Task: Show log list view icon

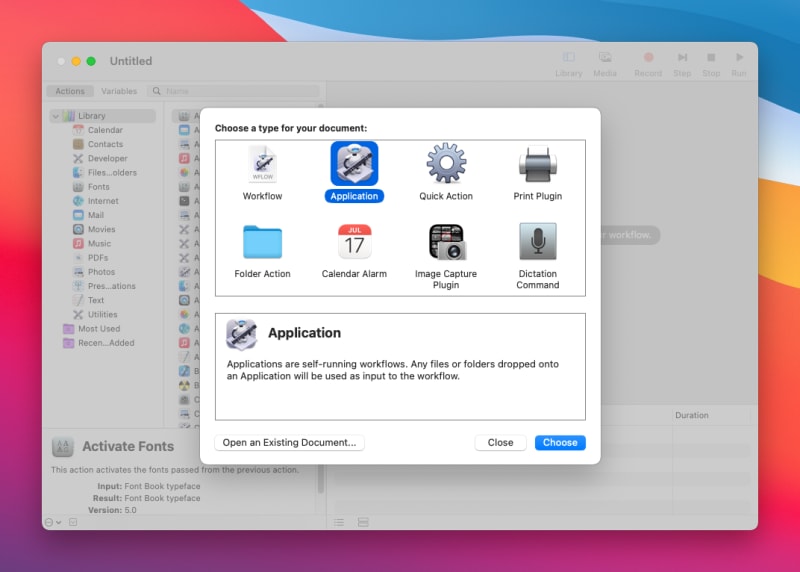Action: click(x=339, y=522)
